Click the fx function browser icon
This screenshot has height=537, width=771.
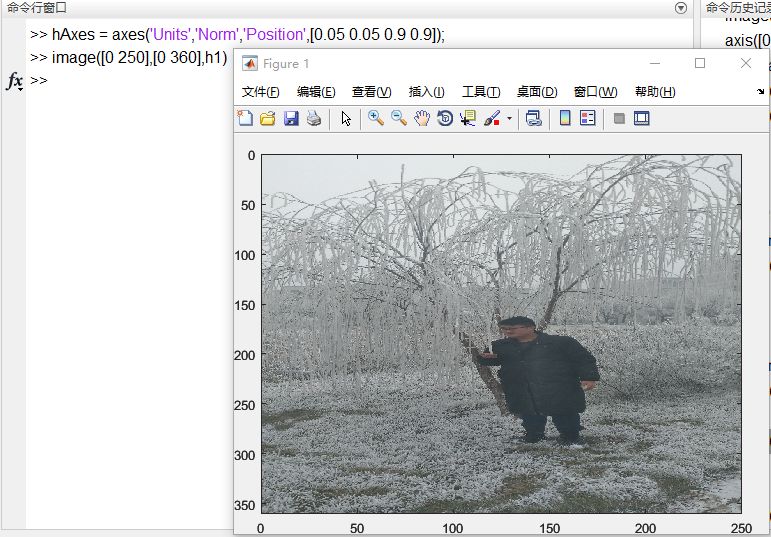pos(14,81)
